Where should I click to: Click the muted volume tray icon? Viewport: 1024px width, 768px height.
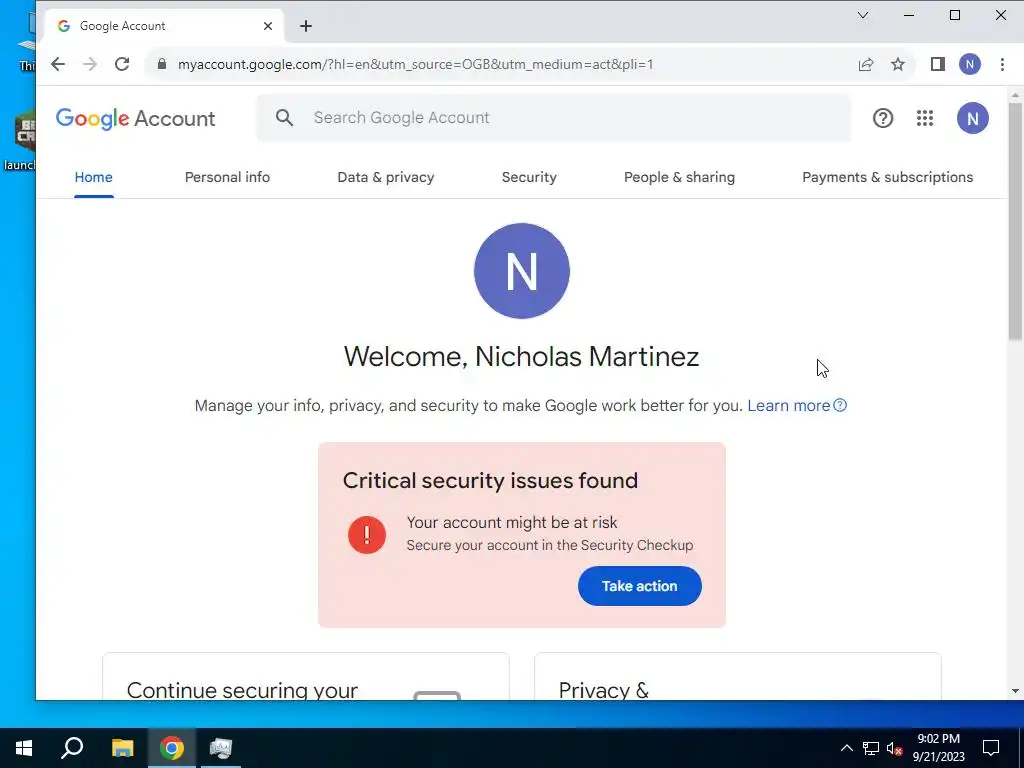895,748
